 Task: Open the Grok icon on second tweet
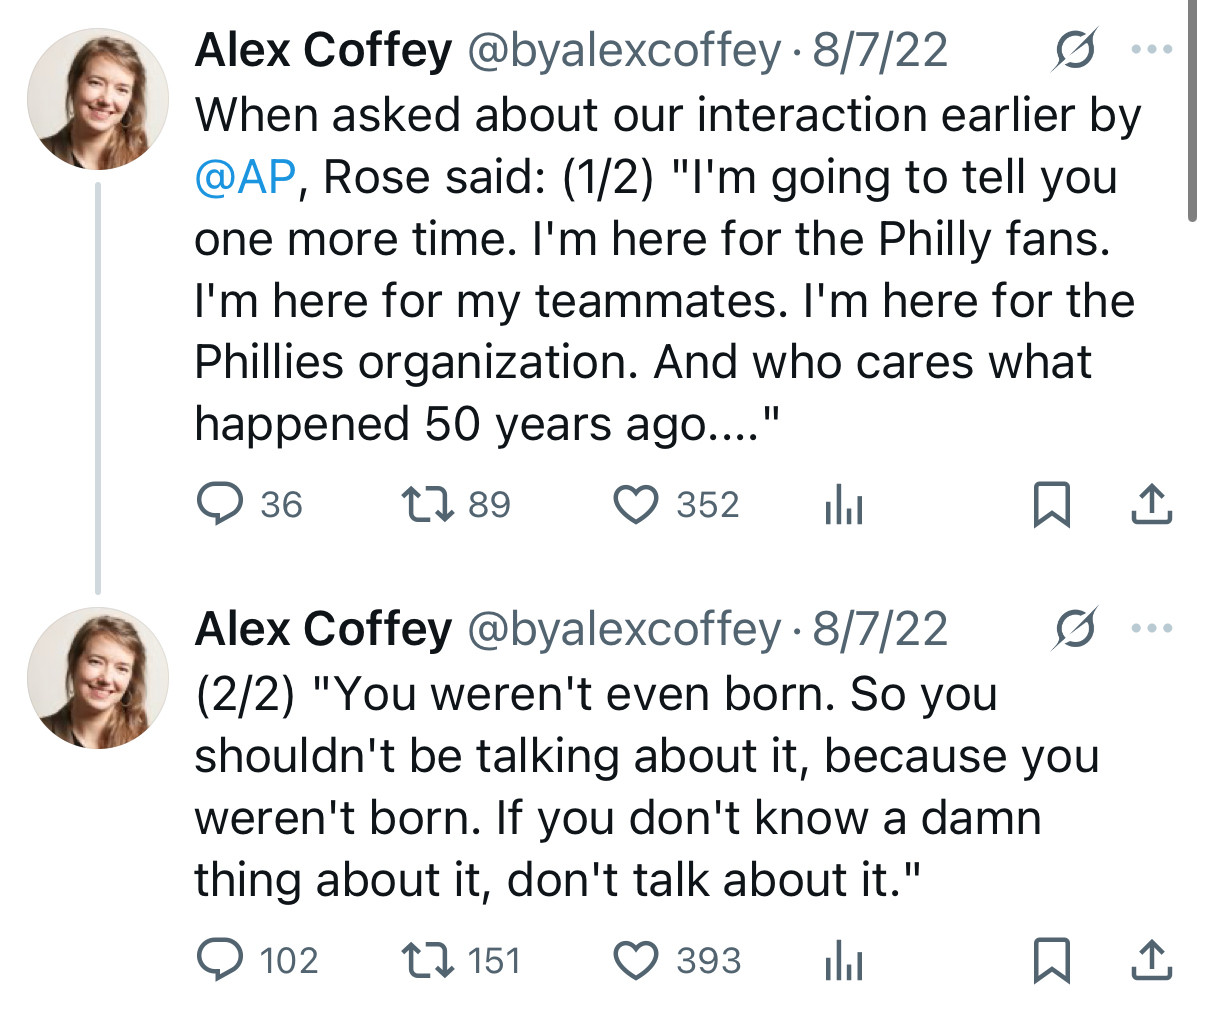(x=1075, y=628)
